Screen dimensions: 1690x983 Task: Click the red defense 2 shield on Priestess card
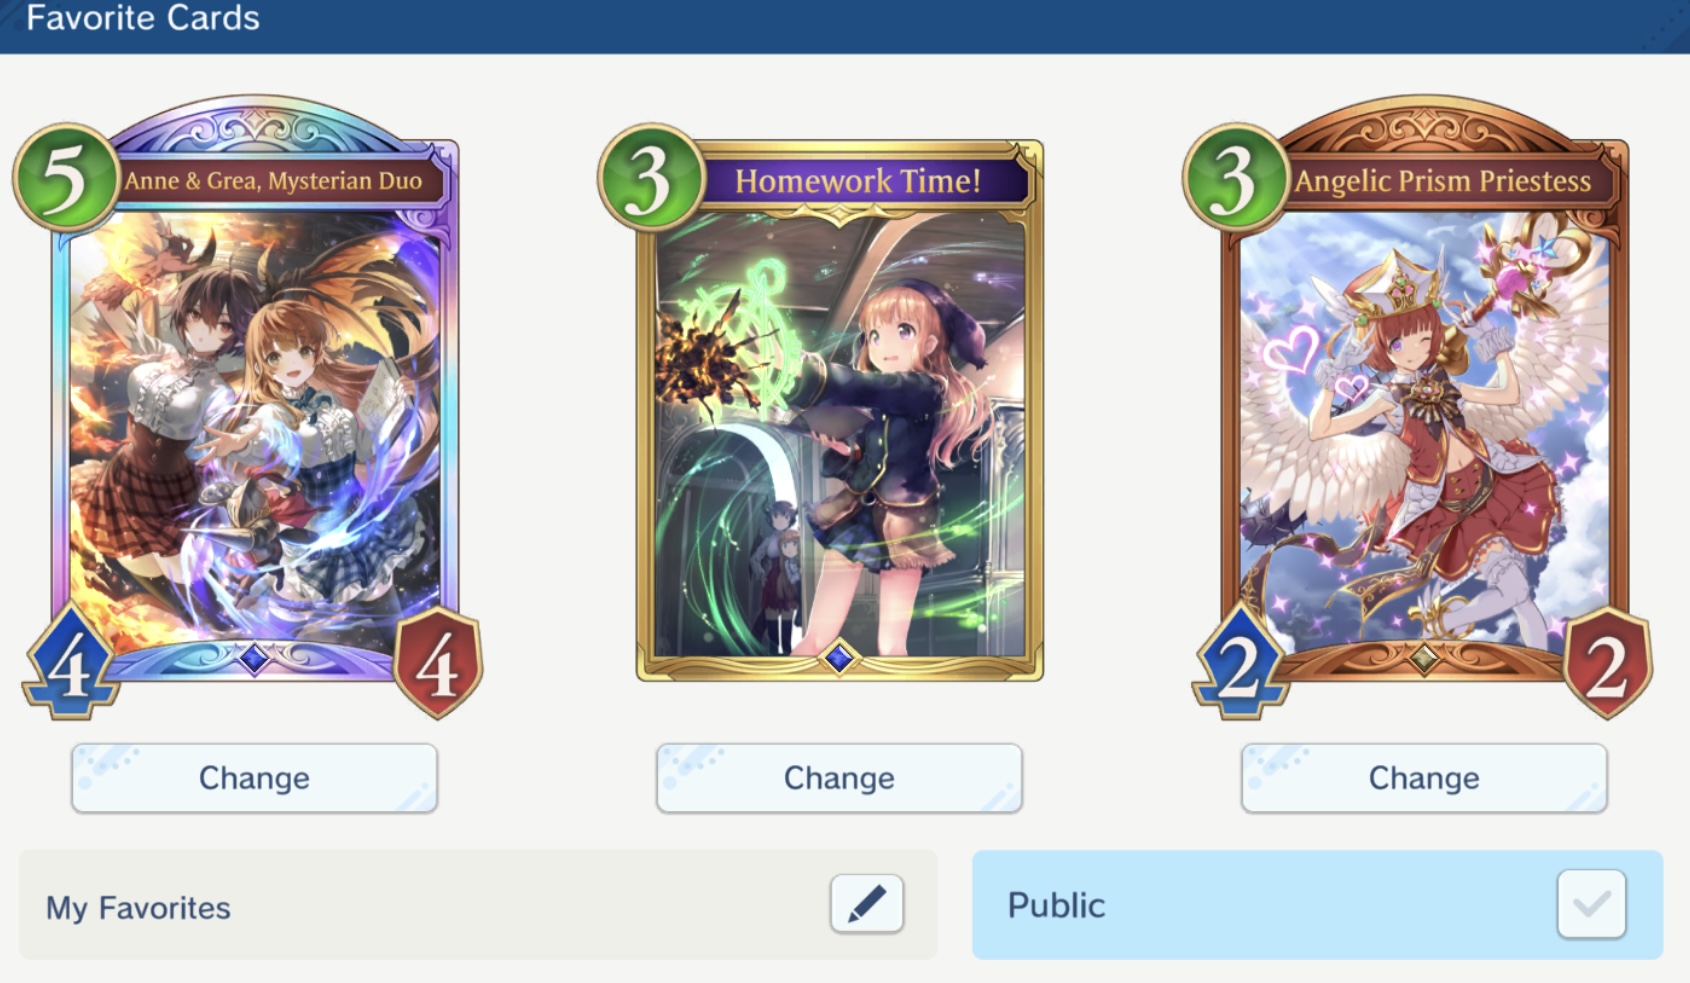pyautogui.click(x=1608, y=663)
